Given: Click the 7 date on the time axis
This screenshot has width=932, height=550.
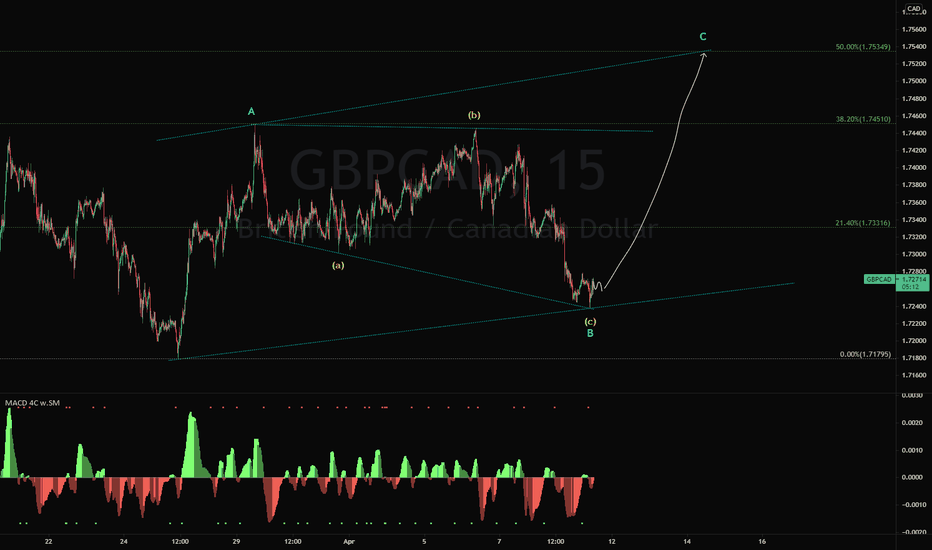Looking at the screenshot, I should 499,542.
